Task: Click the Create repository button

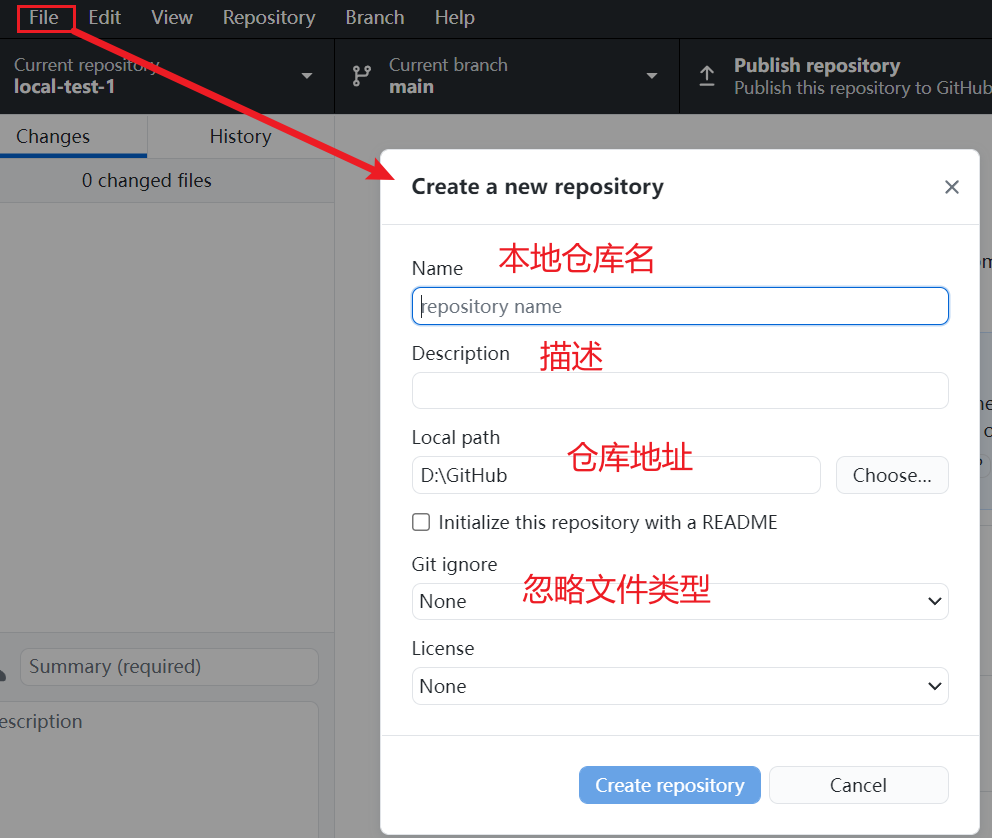Action: (669, 785)
